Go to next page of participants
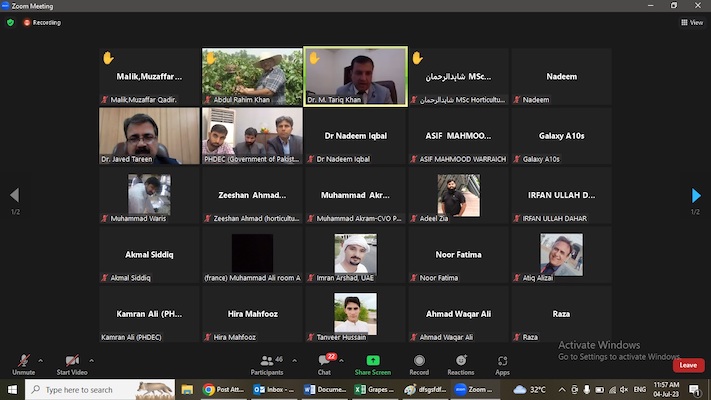This screenshot has height=400, width=711. click(x=696, y=195)
